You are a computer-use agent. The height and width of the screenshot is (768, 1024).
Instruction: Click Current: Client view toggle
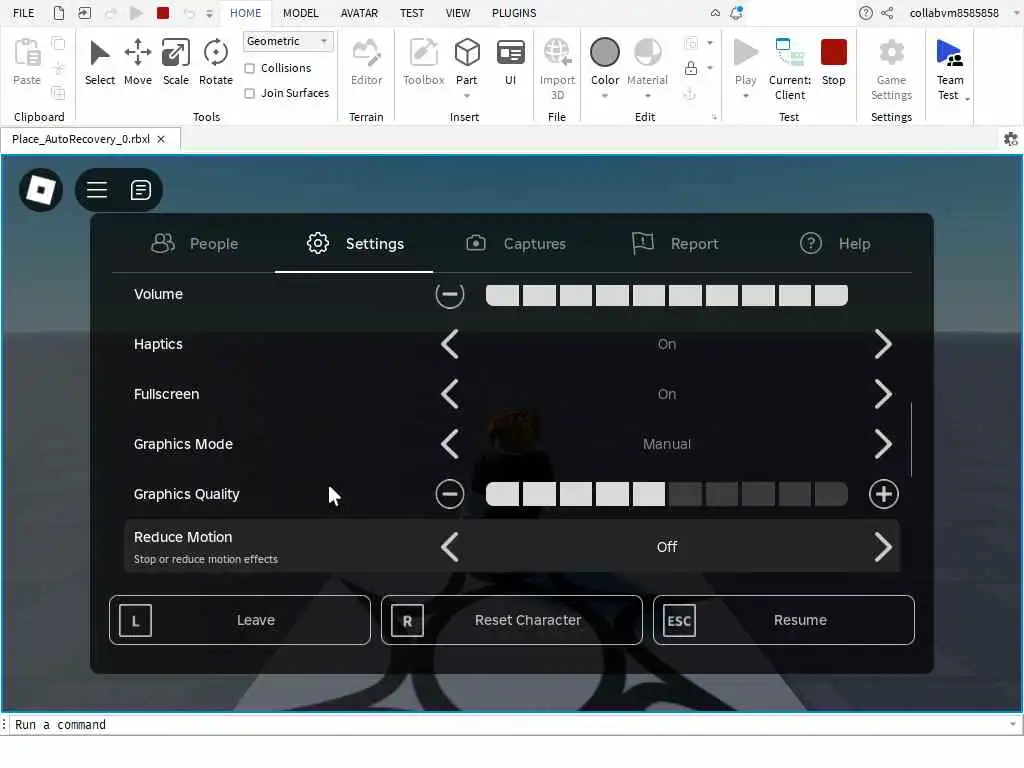790,68
